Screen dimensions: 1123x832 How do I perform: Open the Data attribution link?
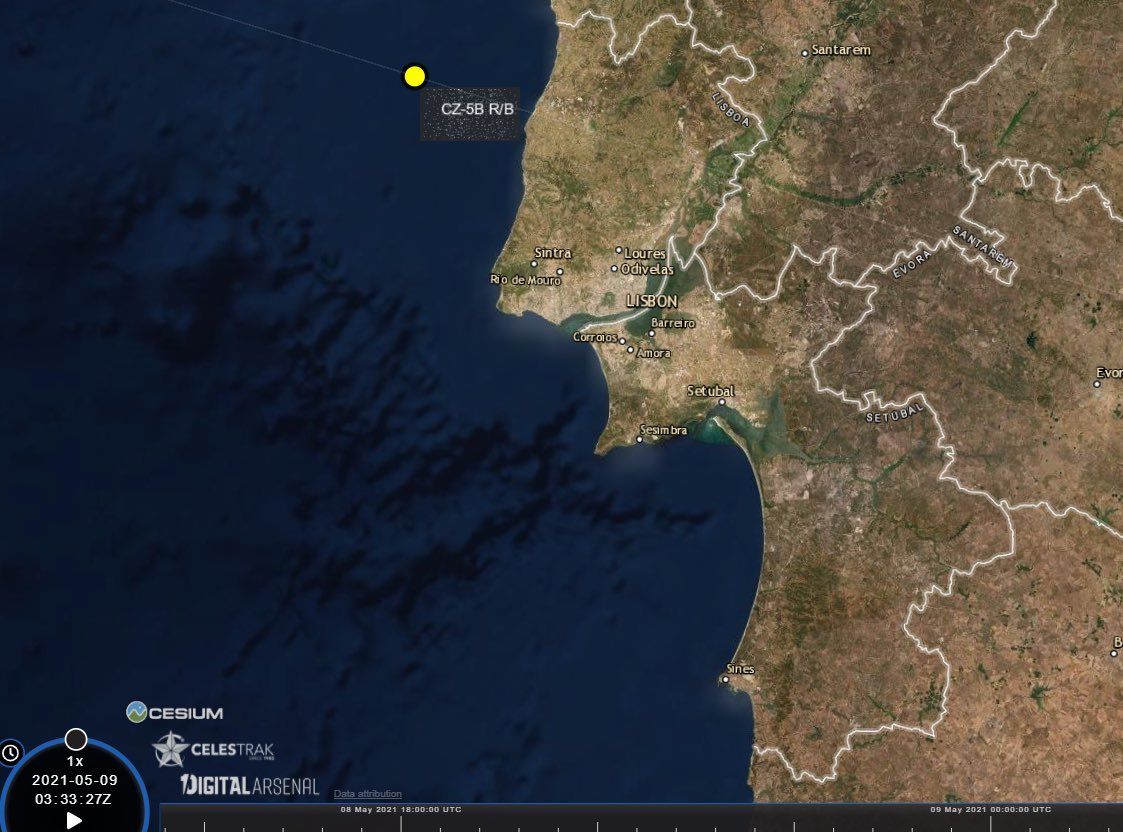click(368, 794)
